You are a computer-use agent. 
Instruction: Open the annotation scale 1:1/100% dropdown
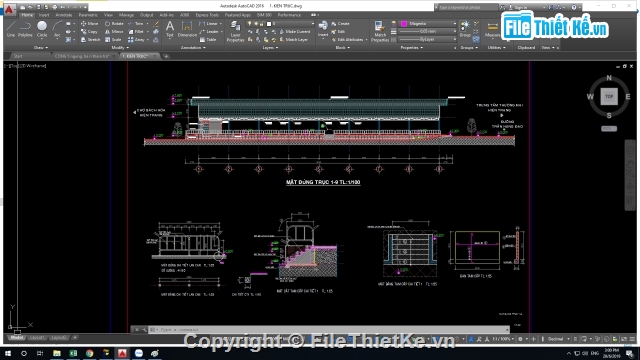[502, 339]
